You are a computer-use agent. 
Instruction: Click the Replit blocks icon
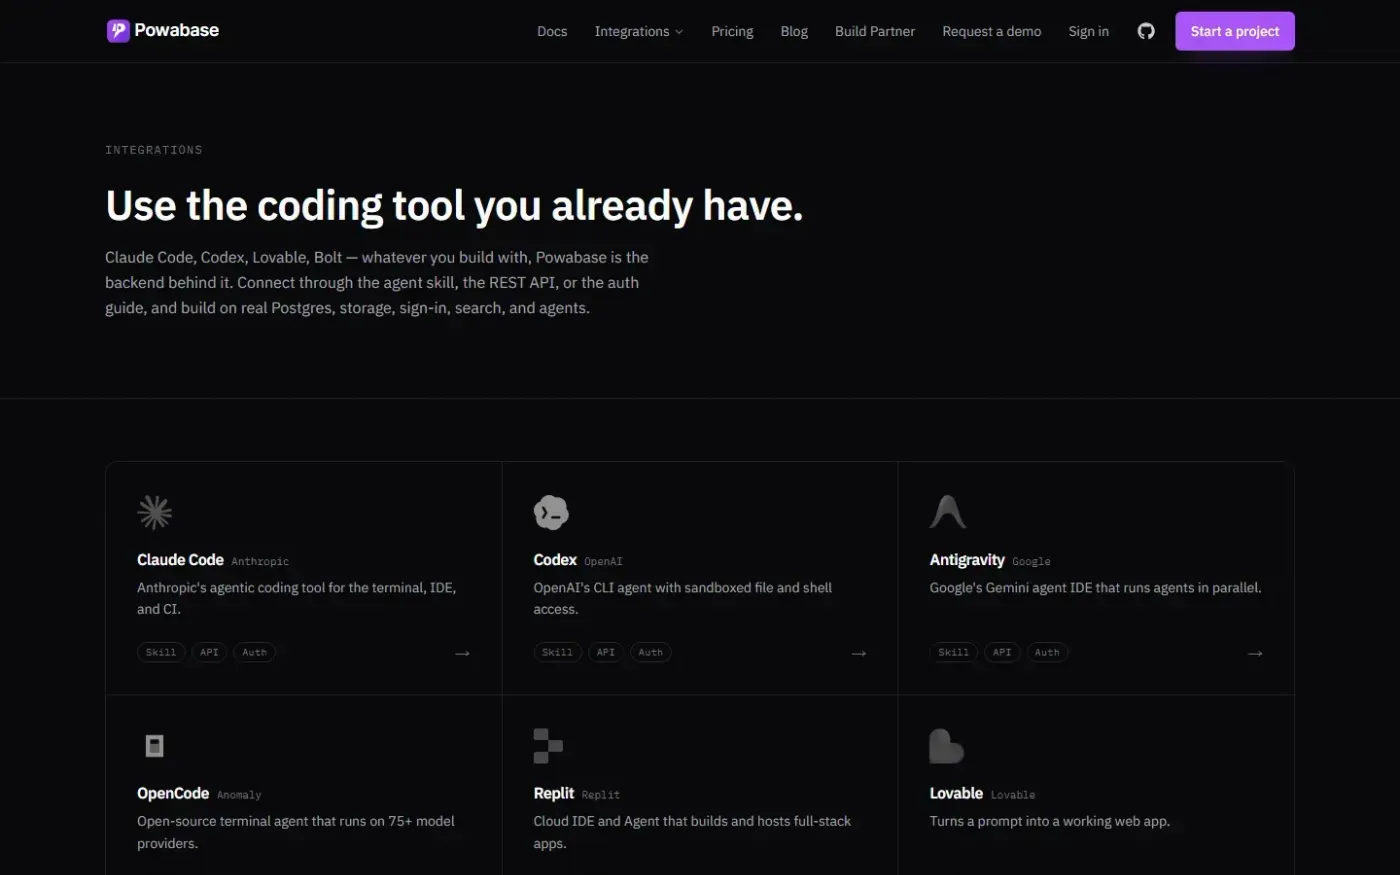[548, 746]
